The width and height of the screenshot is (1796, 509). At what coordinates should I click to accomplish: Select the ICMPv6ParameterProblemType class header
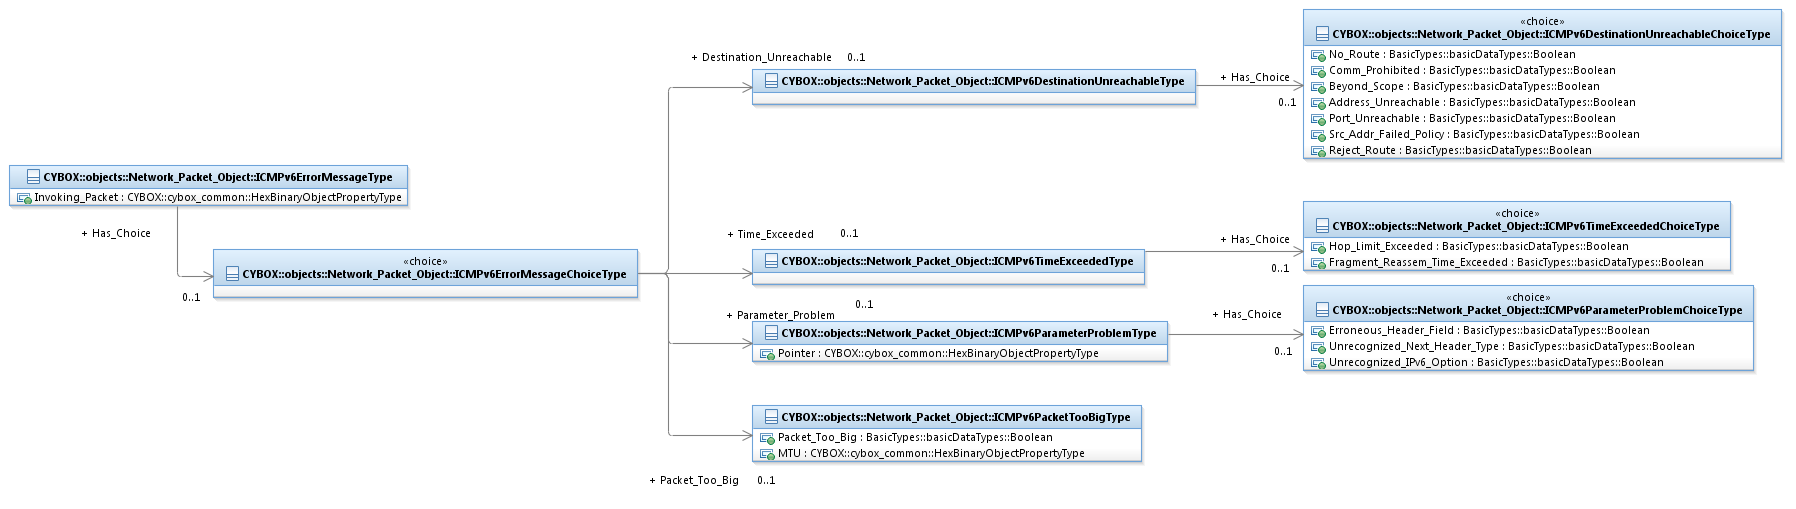pos(960,333)
